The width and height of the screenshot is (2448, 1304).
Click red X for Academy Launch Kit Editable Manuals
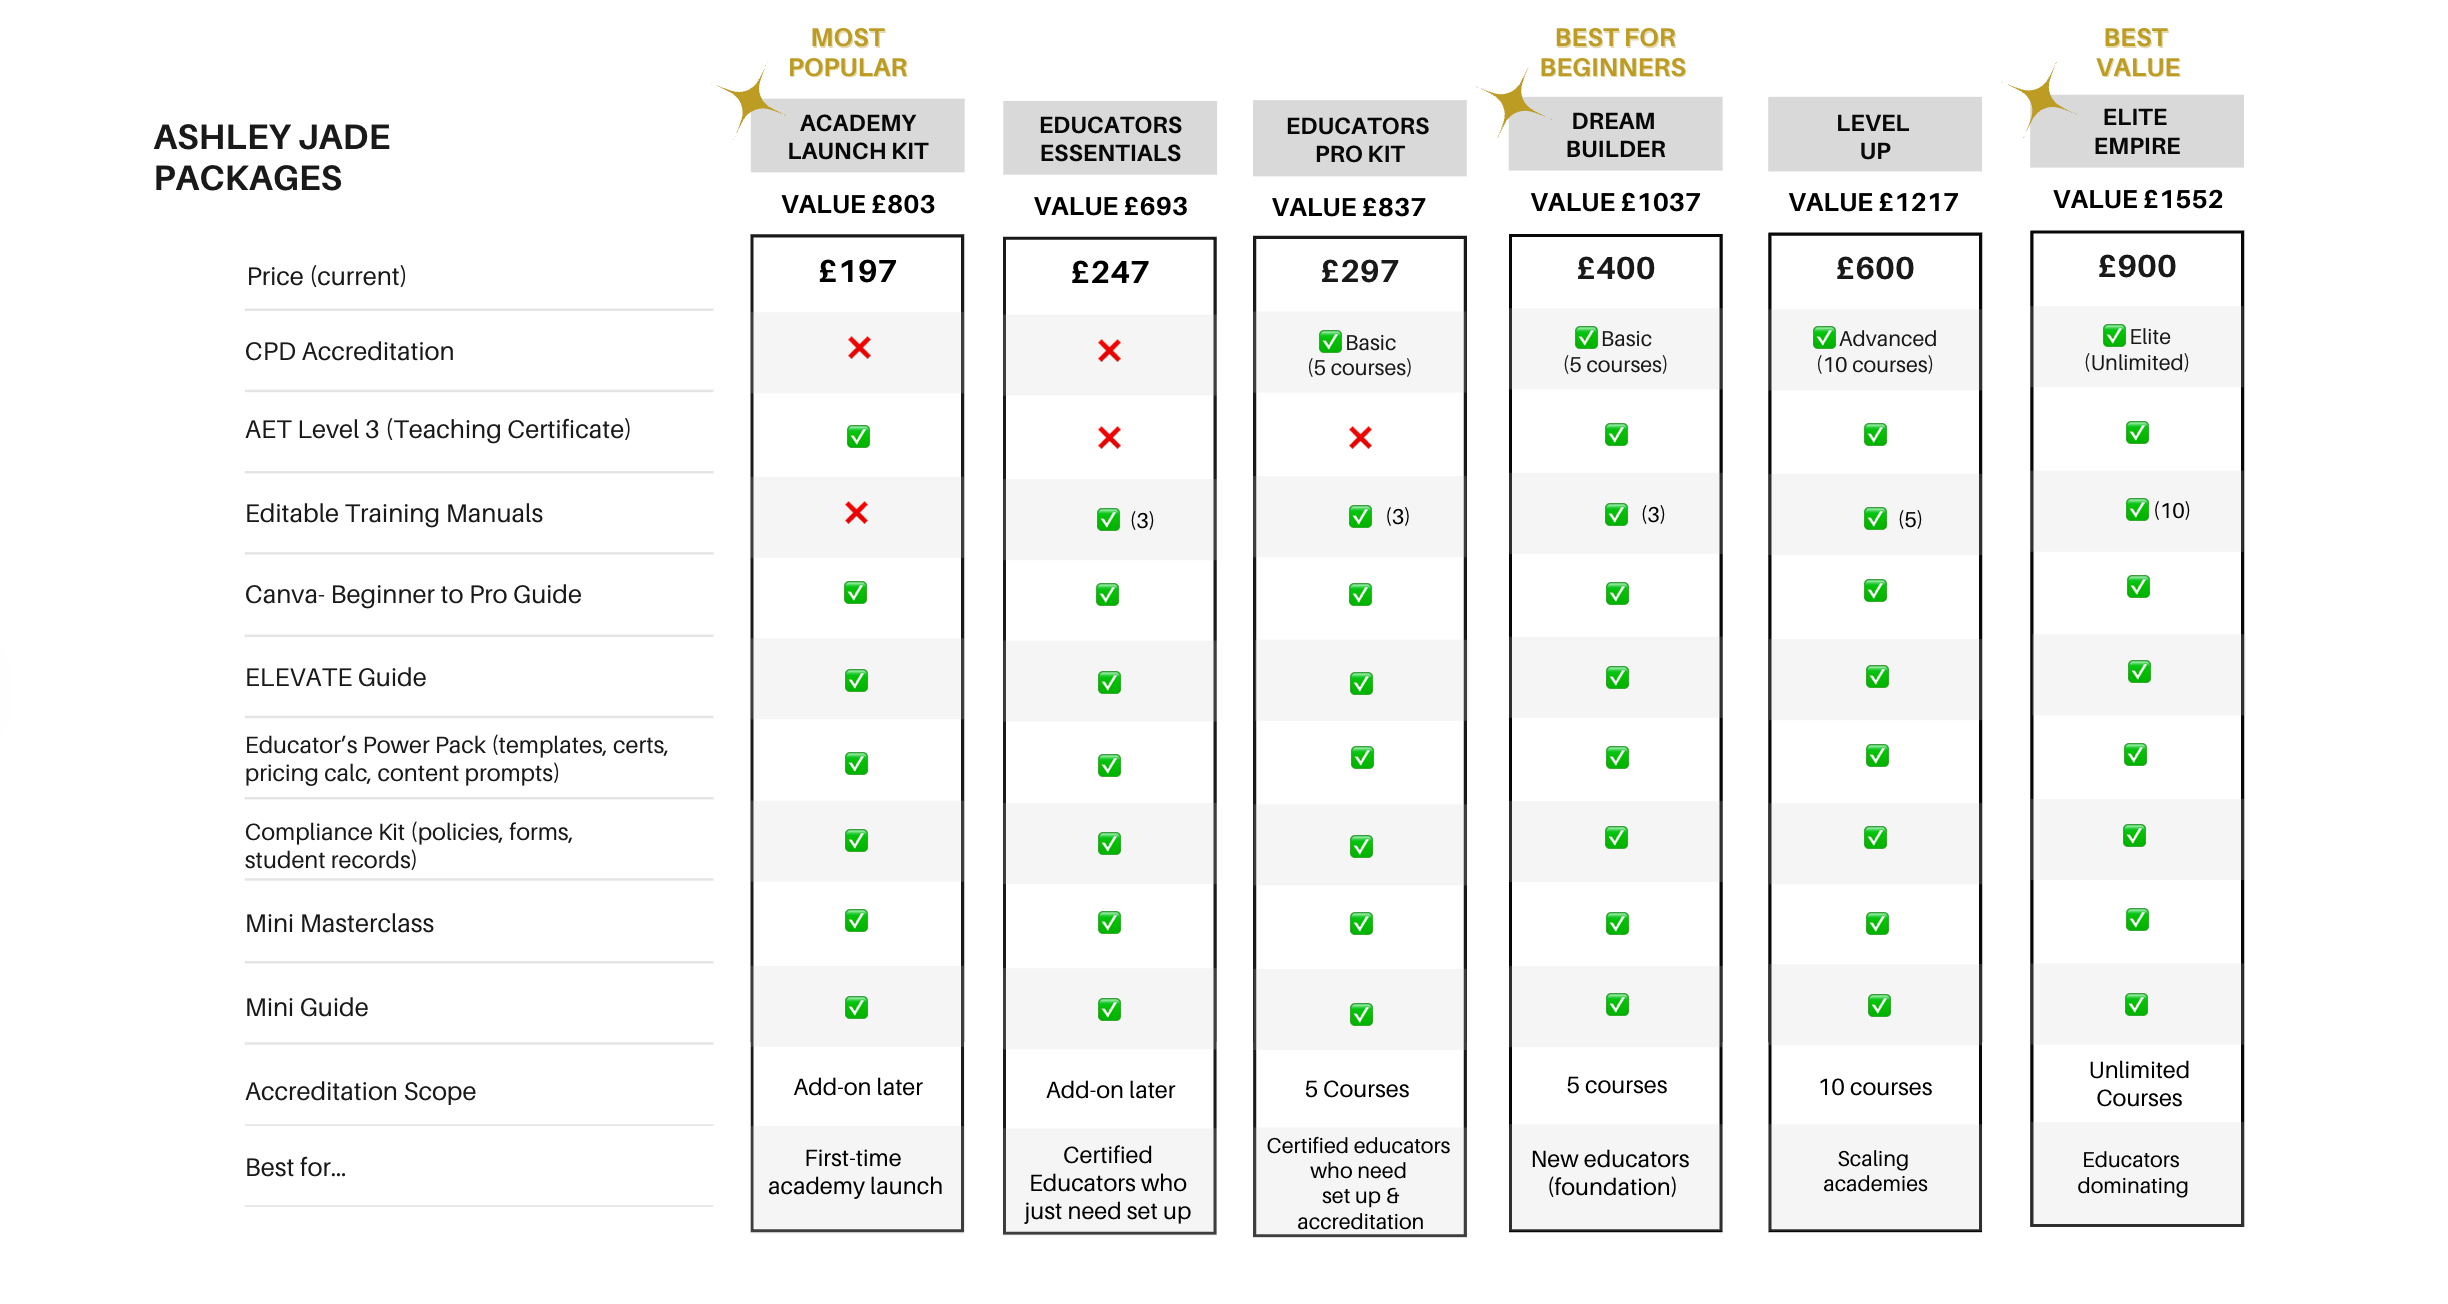(856, 513)
